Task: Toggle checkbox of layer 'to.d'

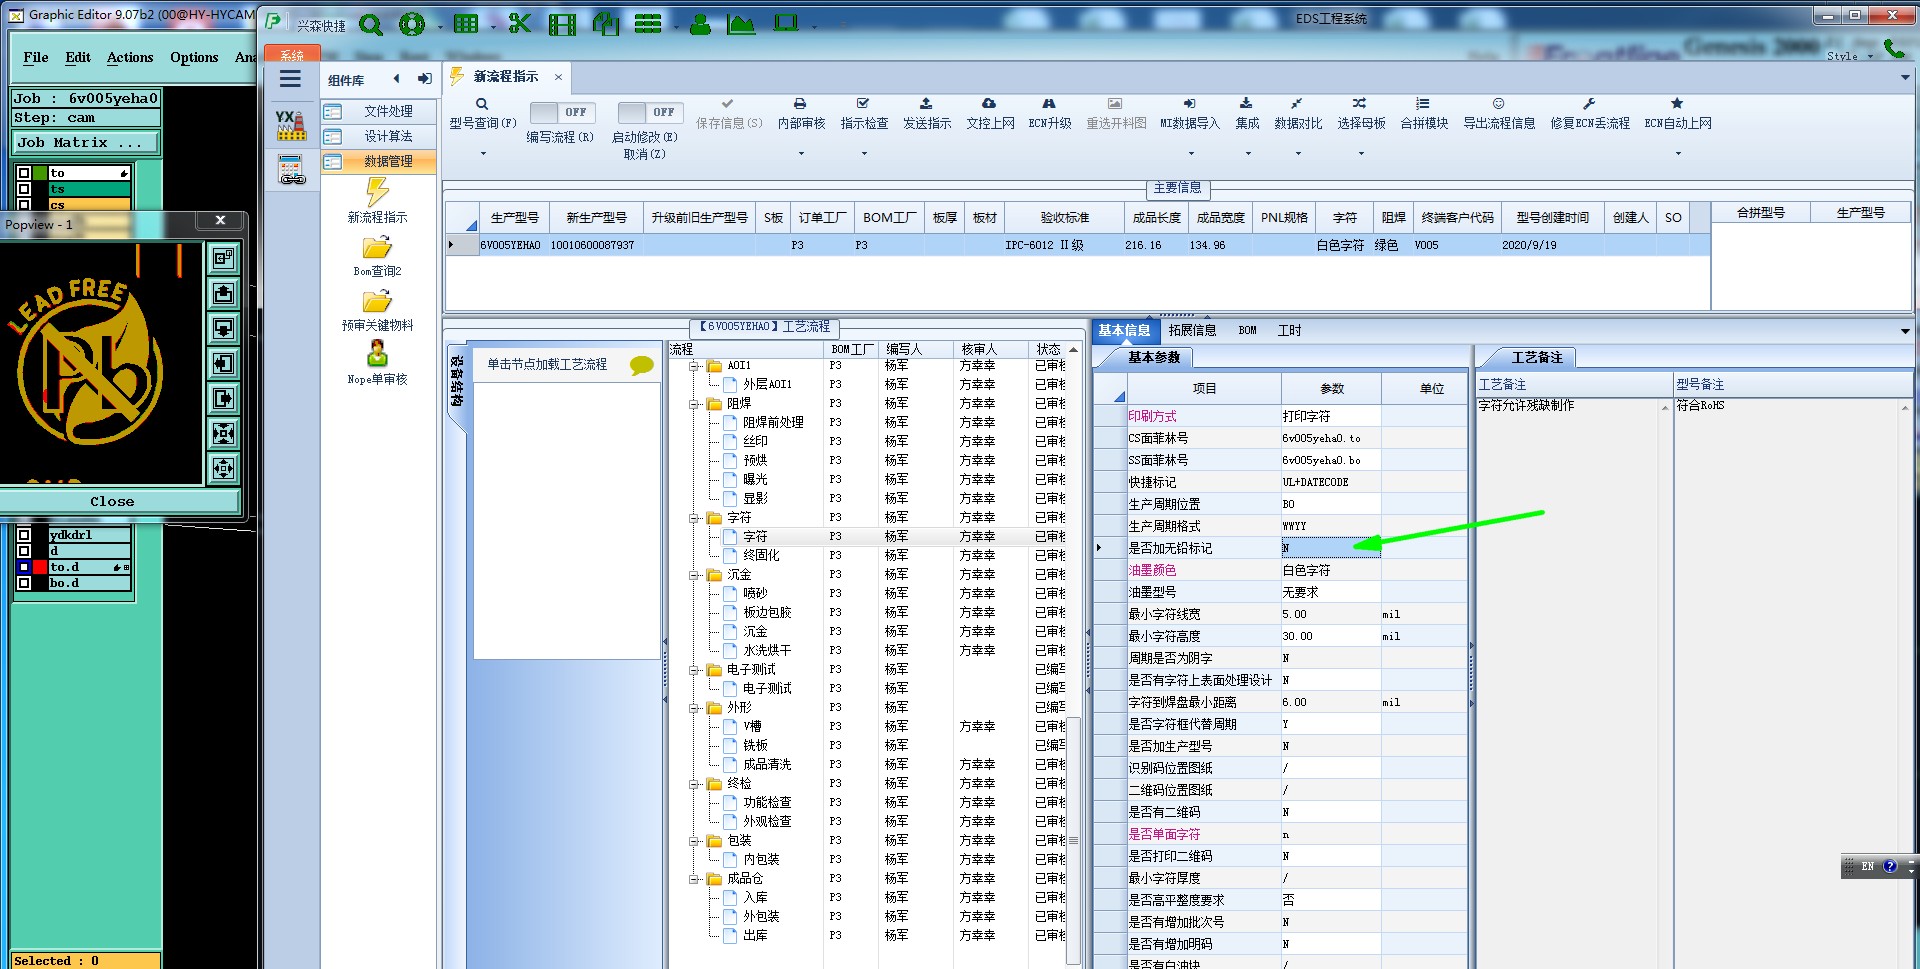Action: [x=24, y=567]
